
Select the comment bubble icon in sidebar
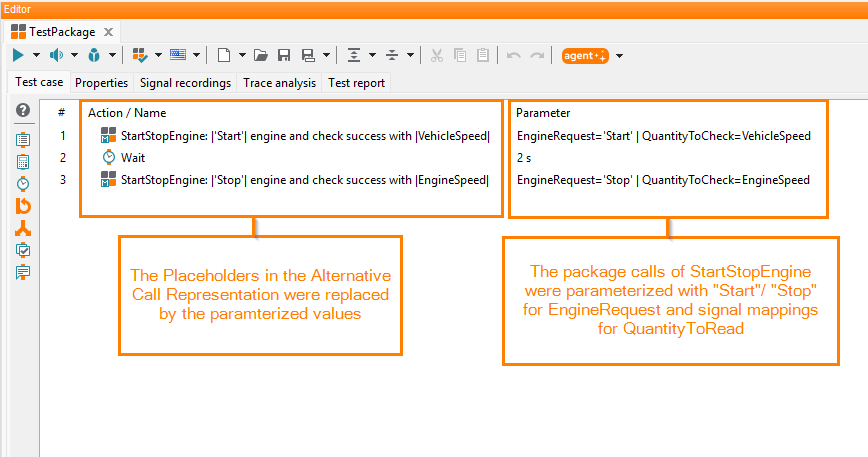click(23, 272)
